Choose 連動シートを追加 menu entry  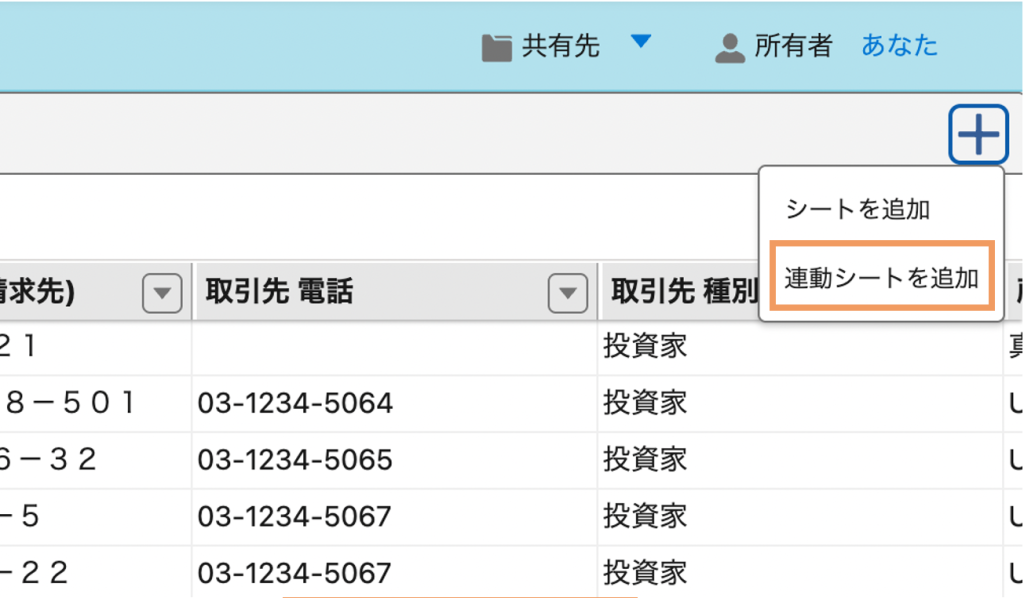[x=880, y=277]
